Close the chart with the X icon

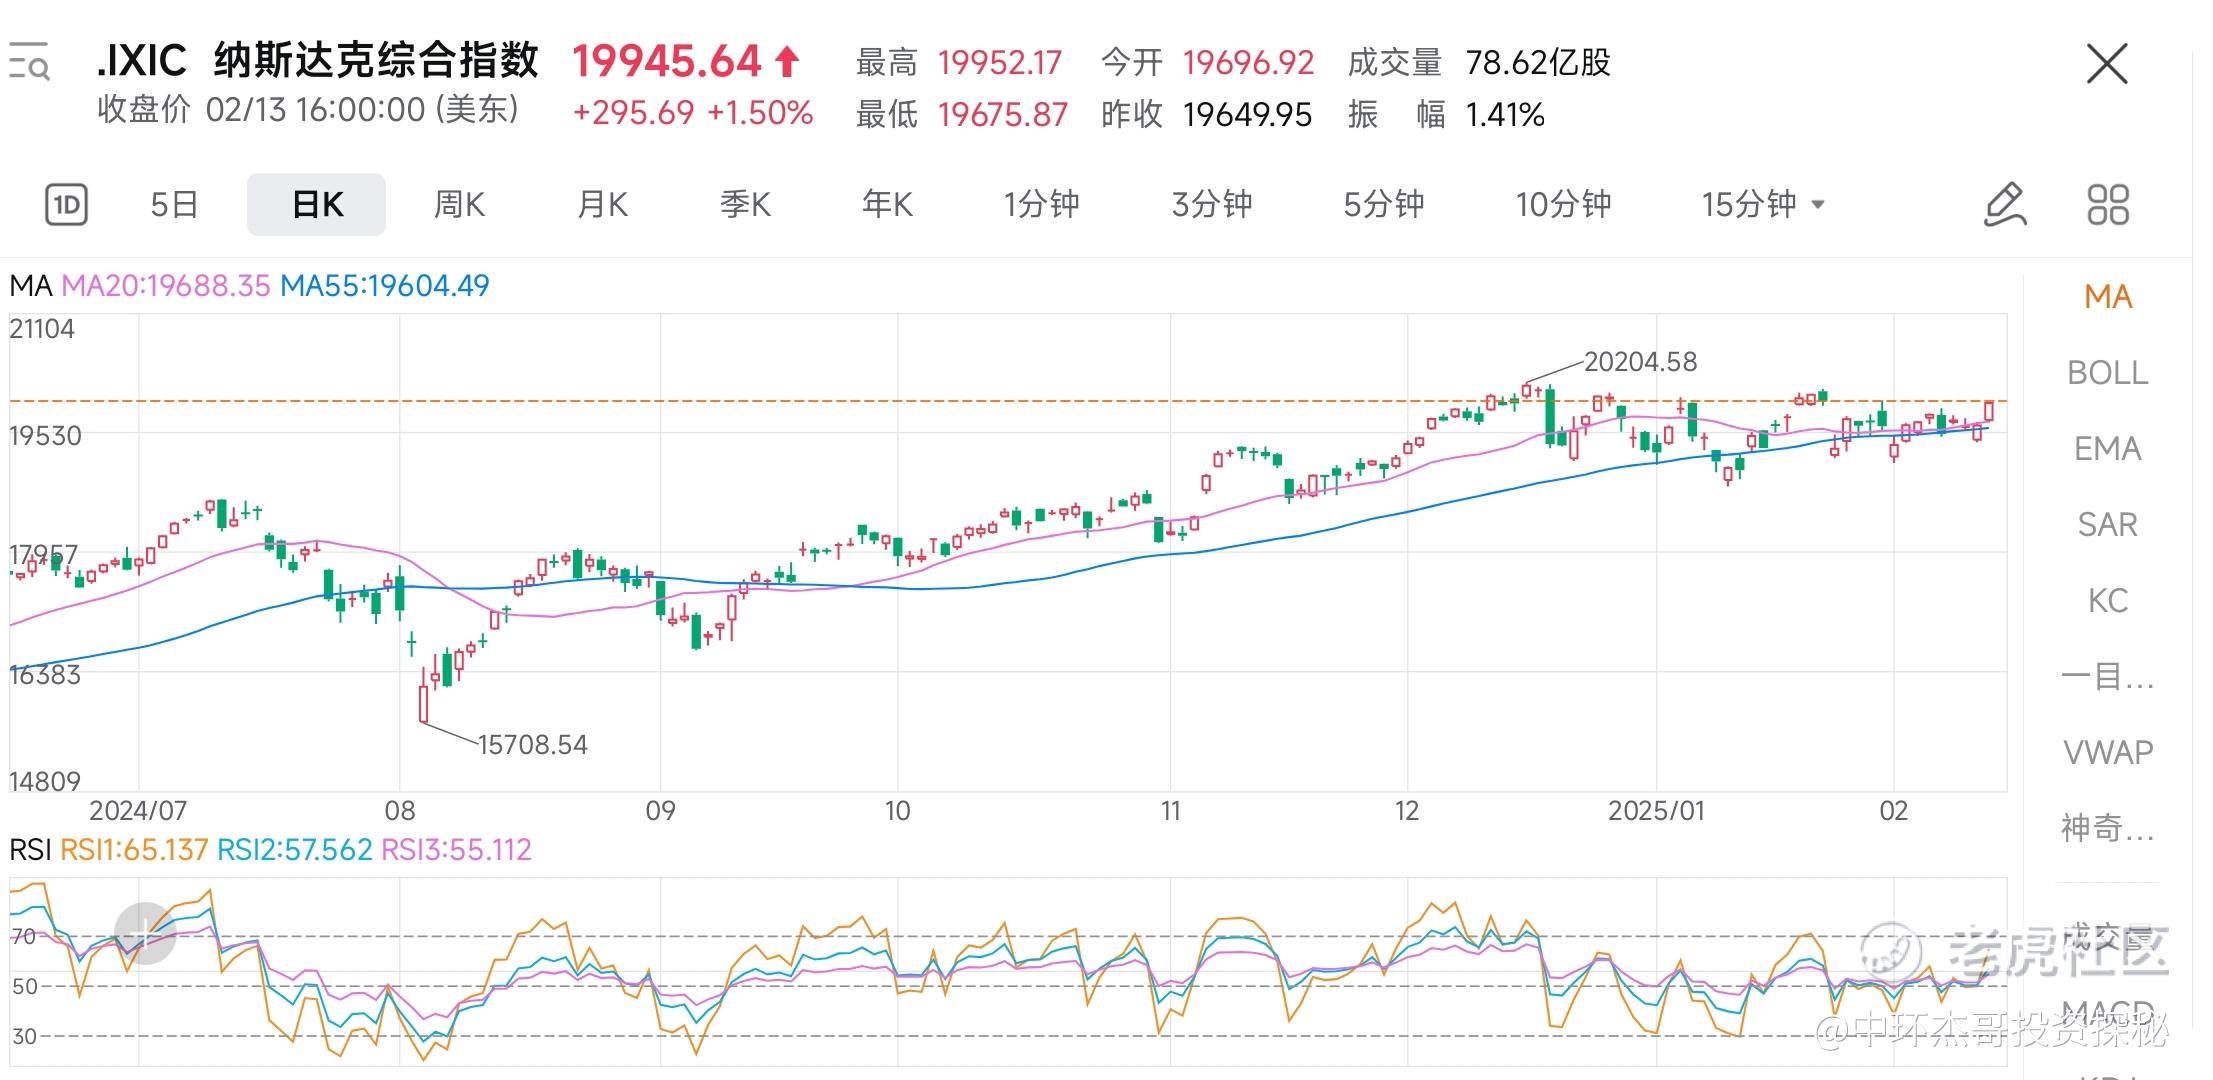(2107, 65)
